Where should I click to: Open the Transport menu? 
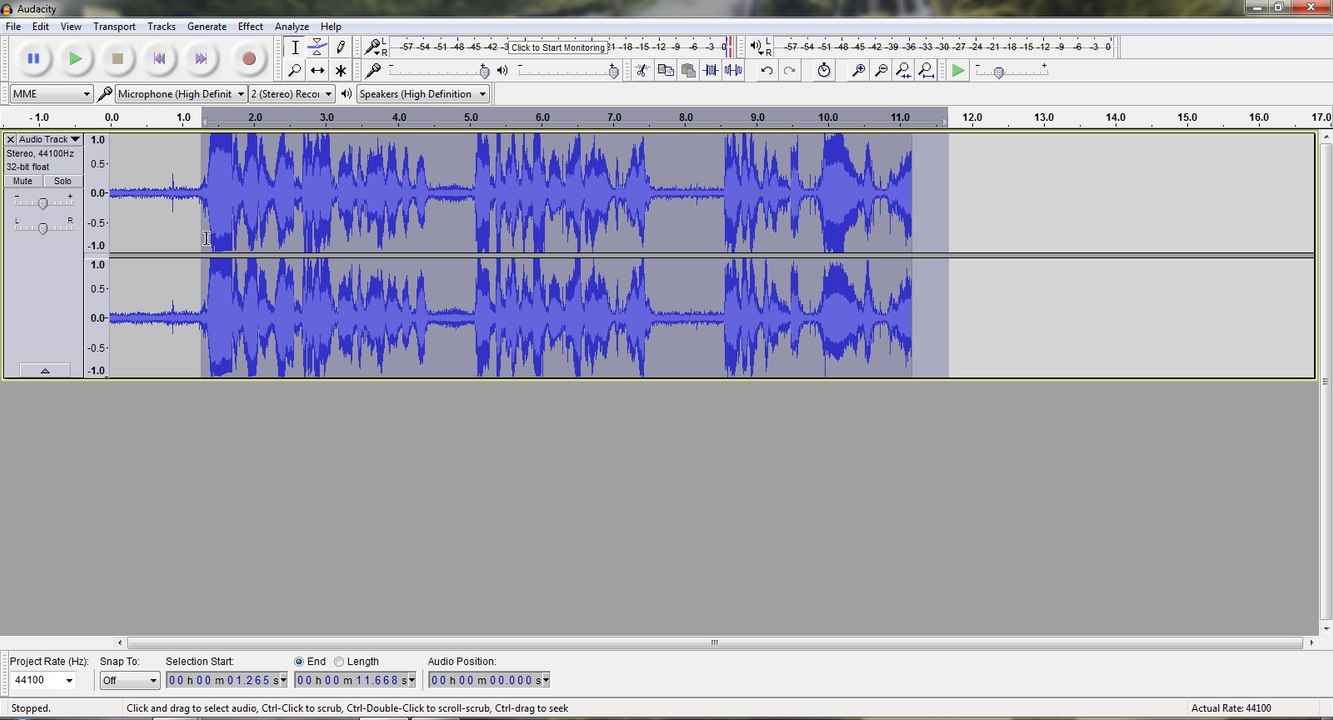tap(115, 26)
